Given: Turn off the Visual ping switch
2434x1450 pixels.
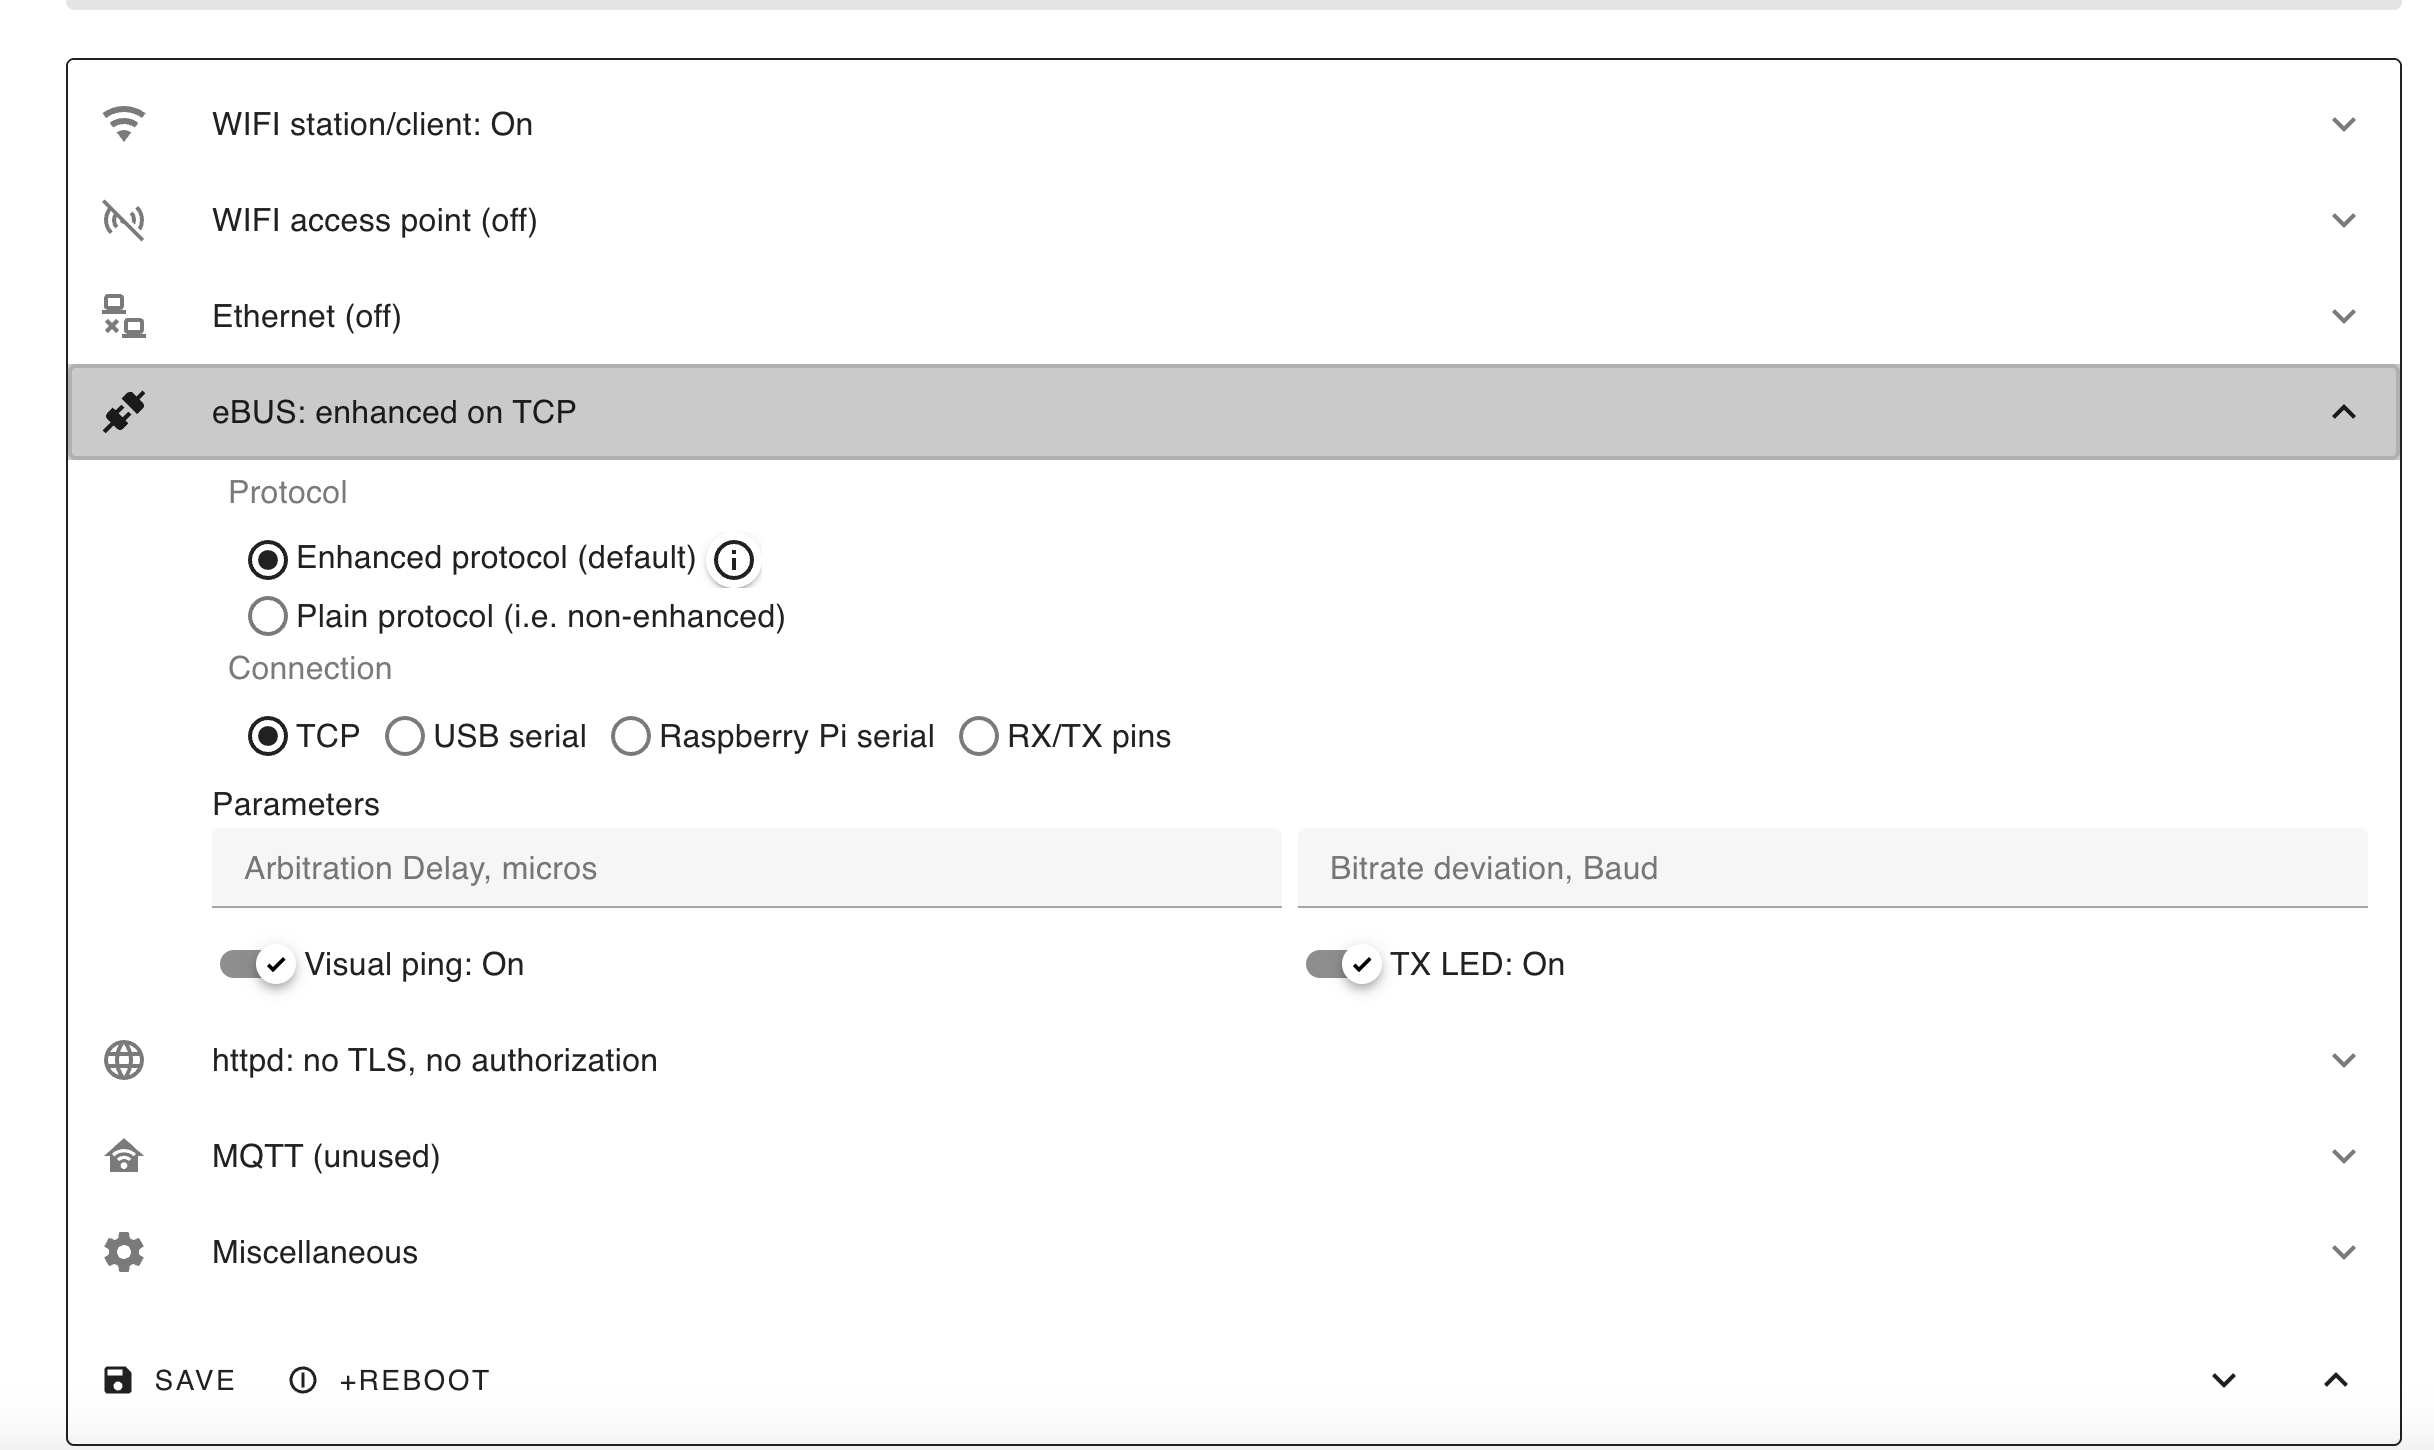Looking at the screenshot, I should pyautogui.click(x=258, y=964).
